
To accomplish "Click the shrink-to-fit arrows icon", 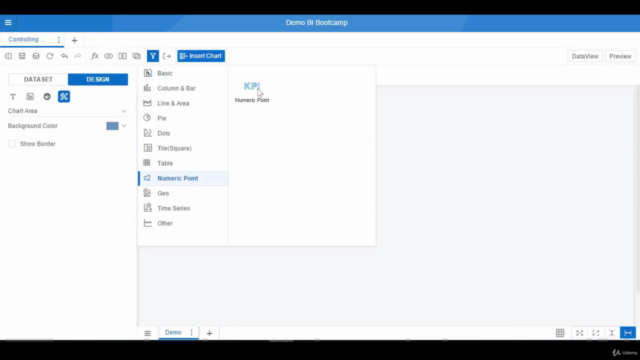I will tap(580, 333).
